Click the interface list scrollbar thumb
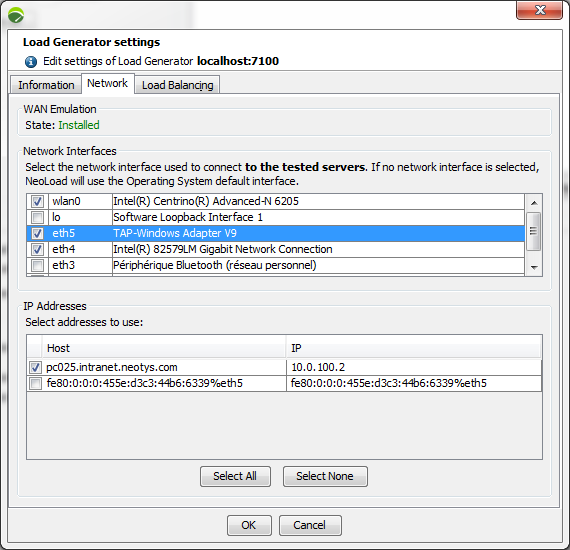 coord(534,231)
